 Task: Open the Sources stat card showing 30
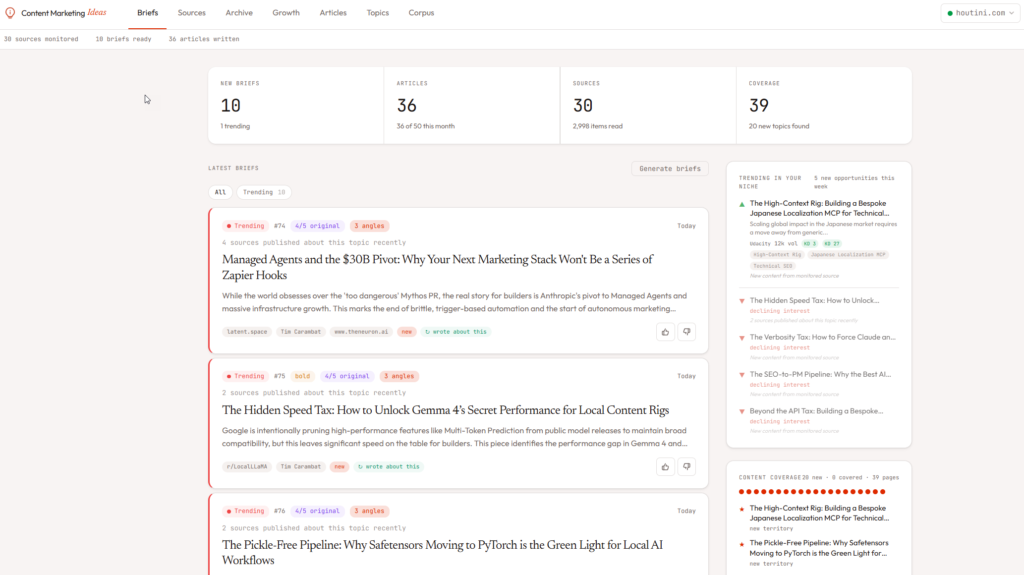point(647,105)
